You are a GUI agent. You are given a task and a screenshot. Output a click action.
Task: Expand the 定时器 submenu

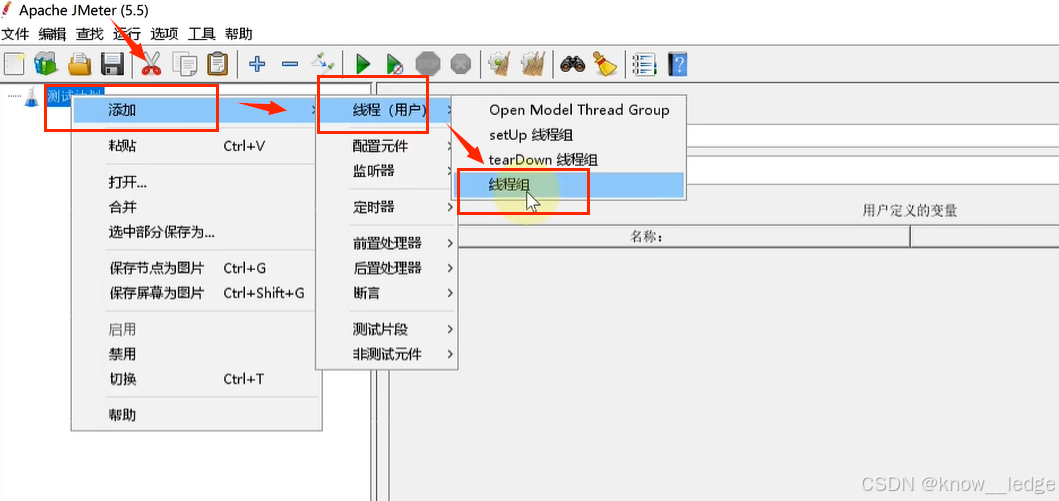(387, 207)
